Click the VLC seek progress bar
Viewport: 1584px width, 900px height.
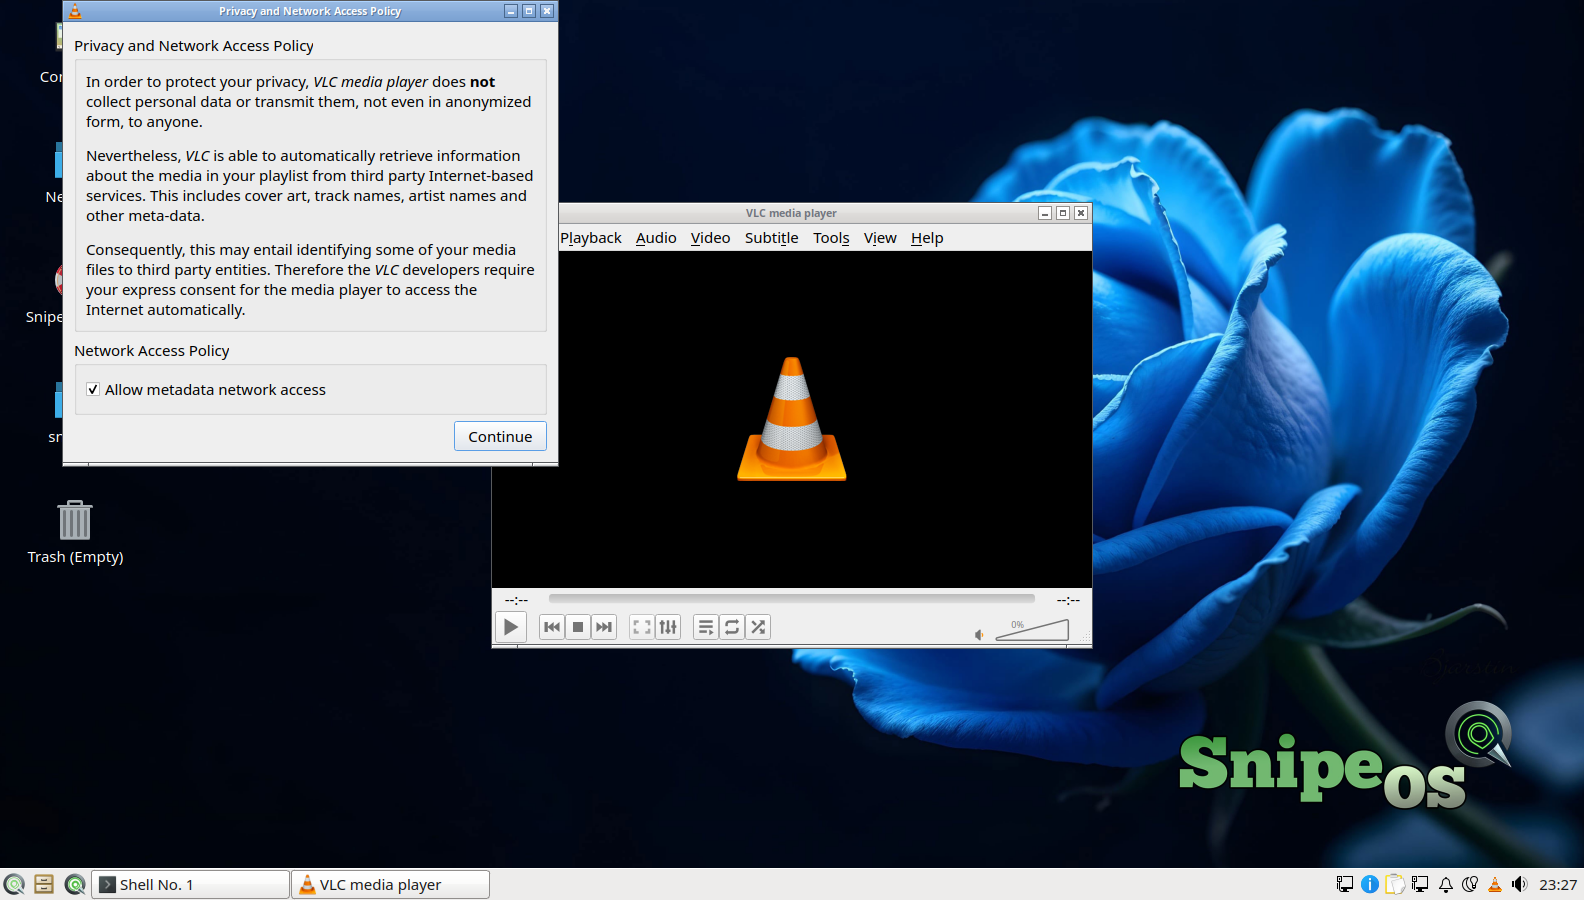click(x=791, y=599)
